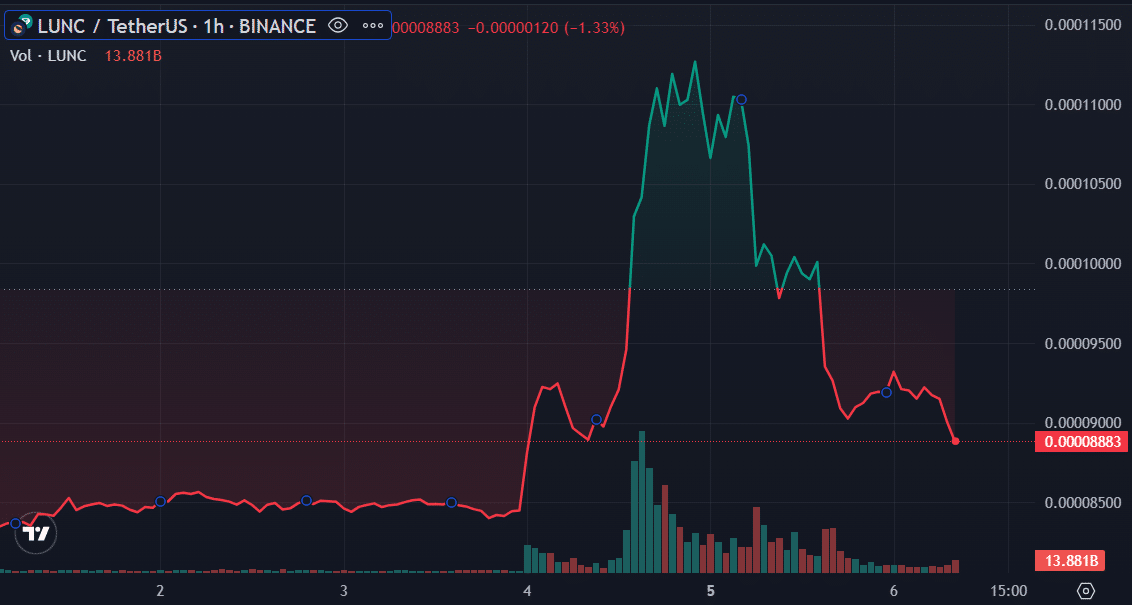Click the date label 6 on time axis

tap(894, 591)
